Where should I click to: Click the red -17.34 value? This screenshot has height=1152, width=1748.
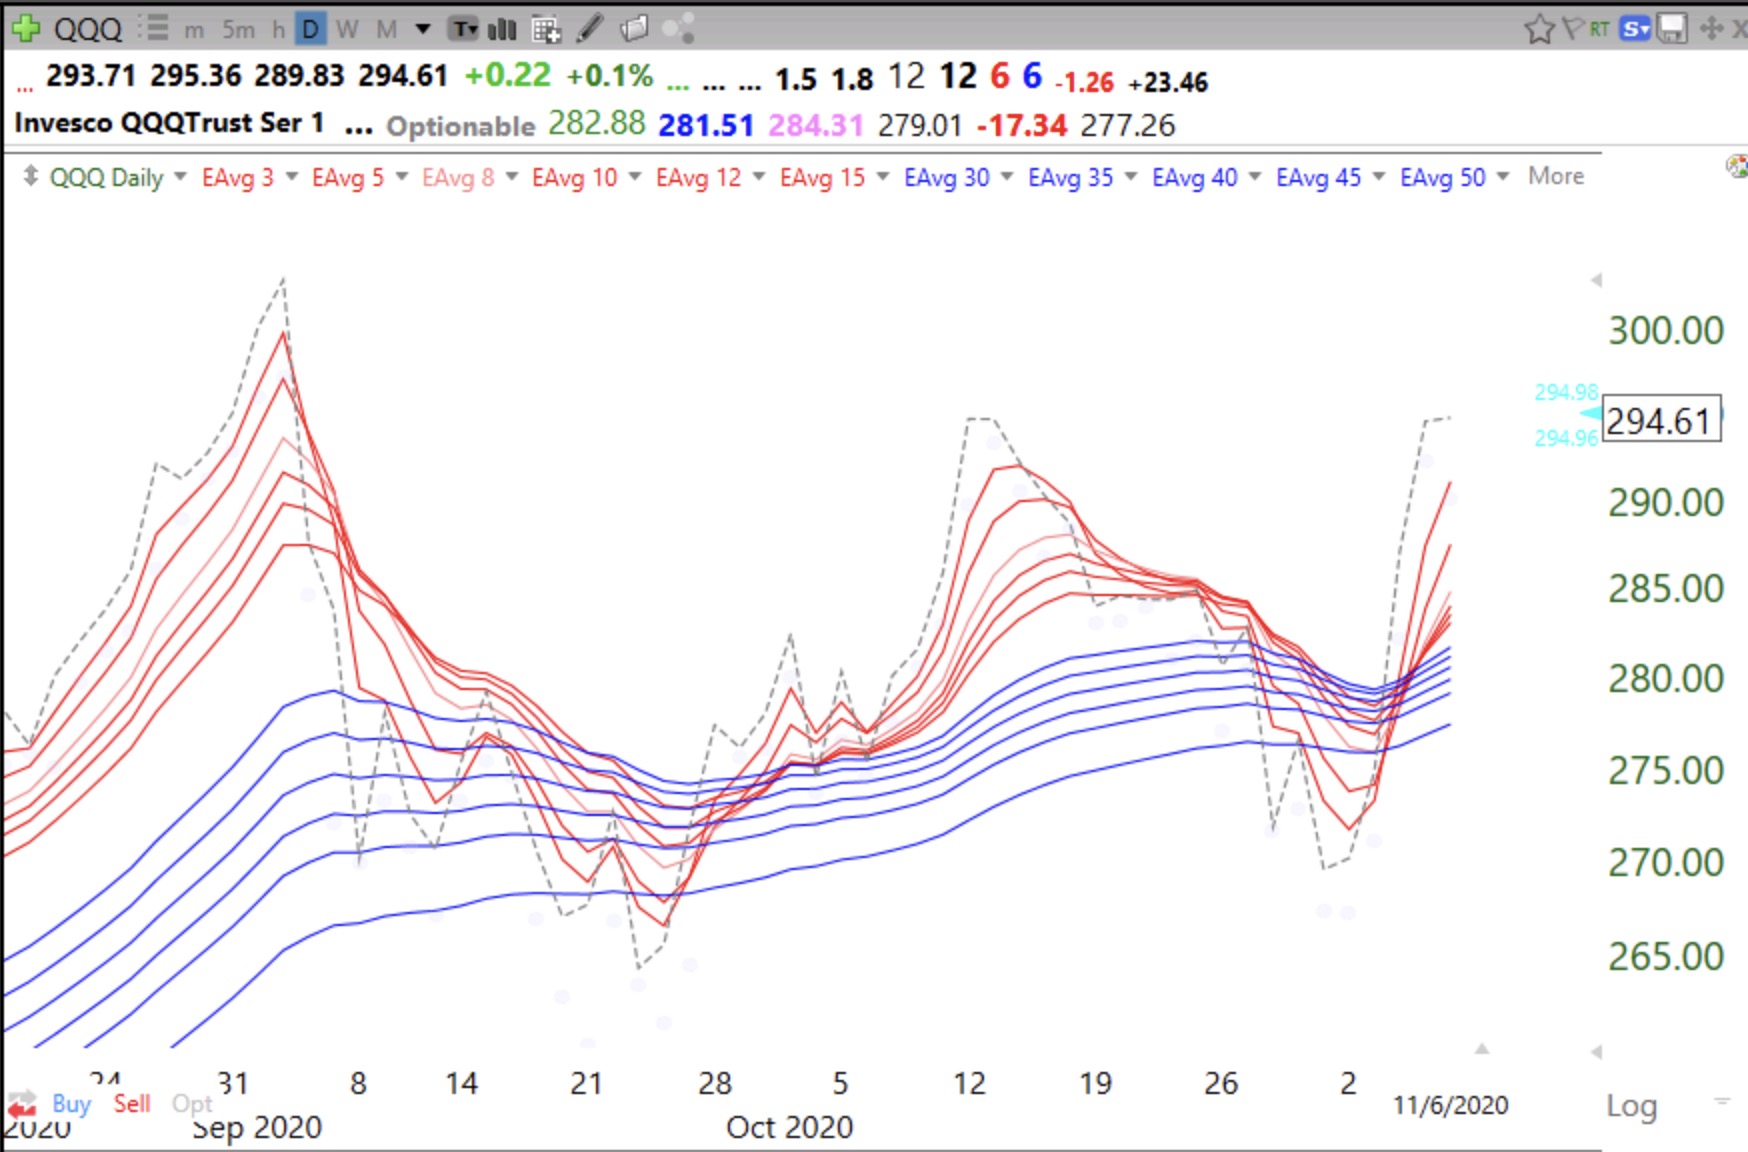[x=1022, y=125]
